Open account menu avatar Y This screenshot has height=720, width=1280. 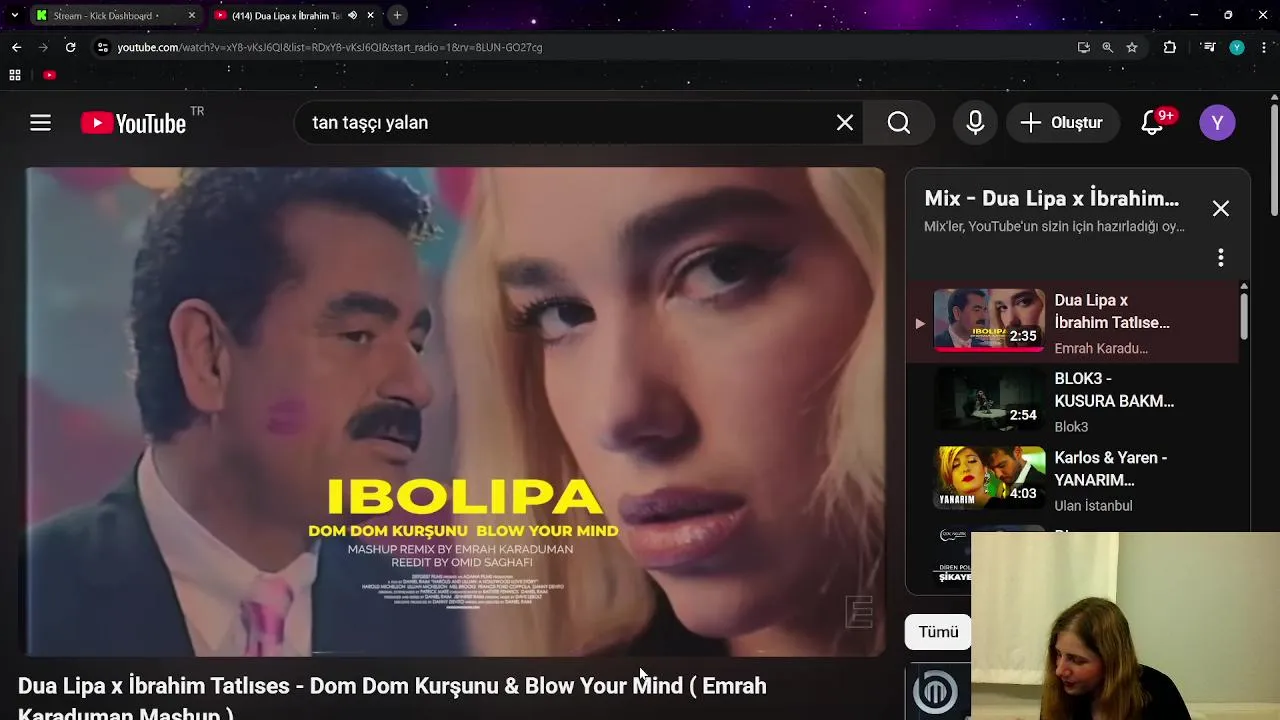pos(1217,123)
